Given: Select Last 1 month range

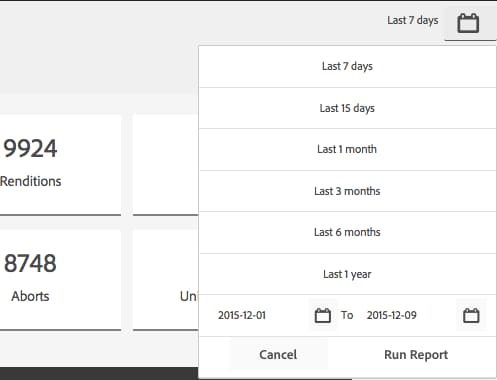Looking at the screenshot, I should pyautogui.click(x=347, y=149).
